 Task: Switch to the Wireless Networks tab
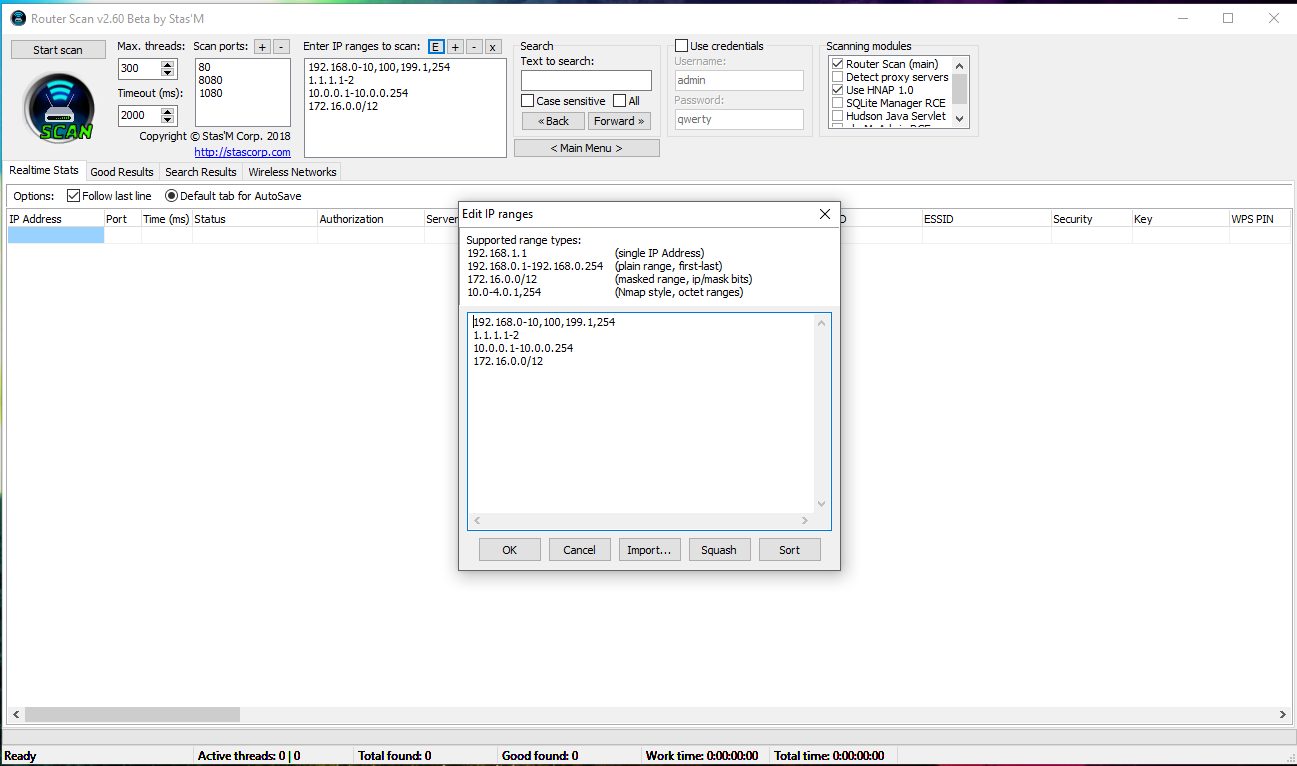(293, 172)
